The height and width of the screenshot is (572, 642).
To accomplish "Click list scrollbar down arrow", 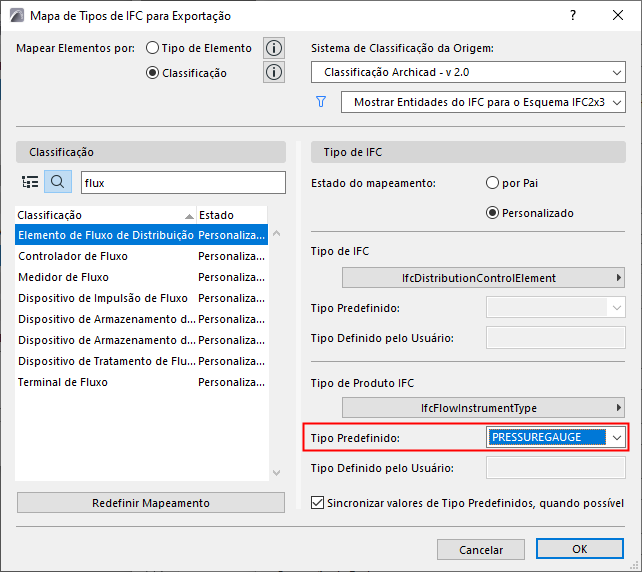I will point(276,473).
